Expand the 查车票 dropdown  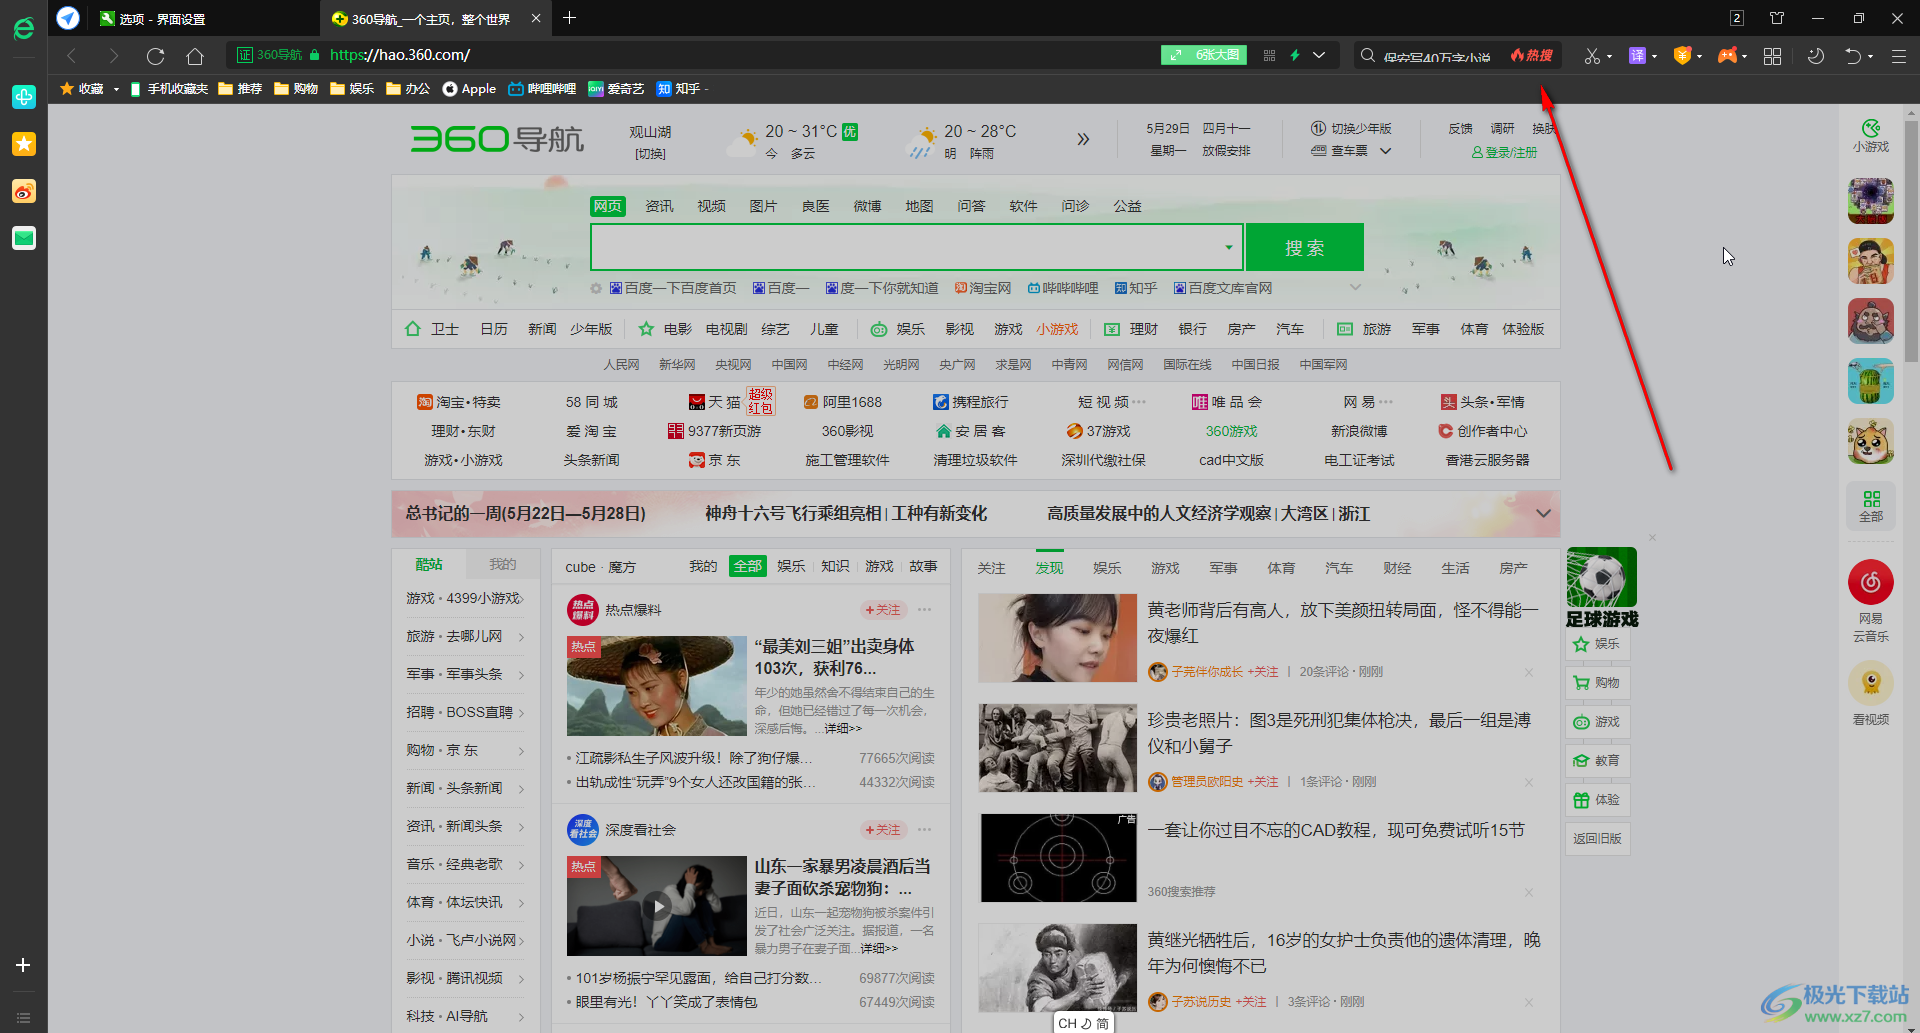[1385, 151]
